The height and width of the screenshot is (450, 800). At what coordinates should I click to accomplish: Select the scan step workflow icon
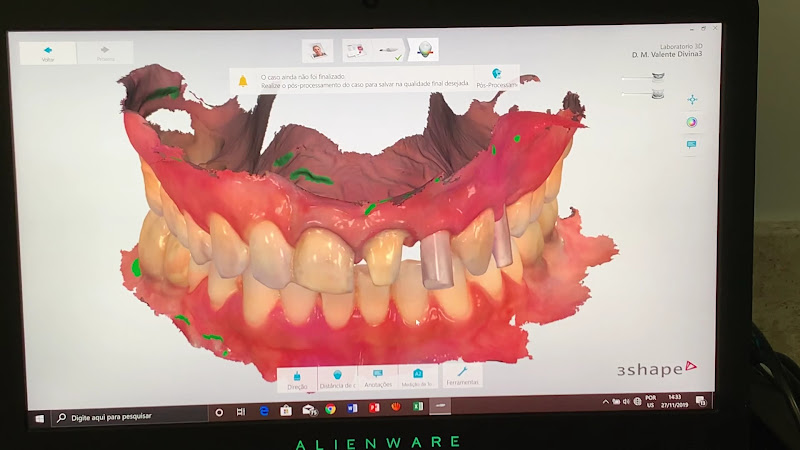[390, 50]
